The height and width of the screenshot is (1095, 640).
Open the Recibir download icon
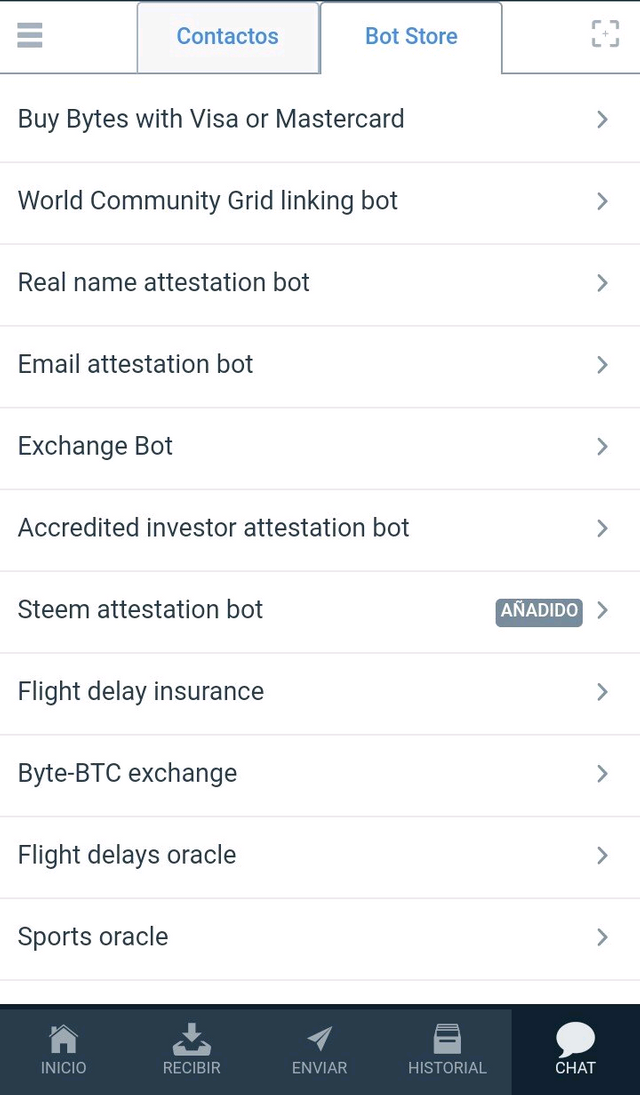[191, 1040]
